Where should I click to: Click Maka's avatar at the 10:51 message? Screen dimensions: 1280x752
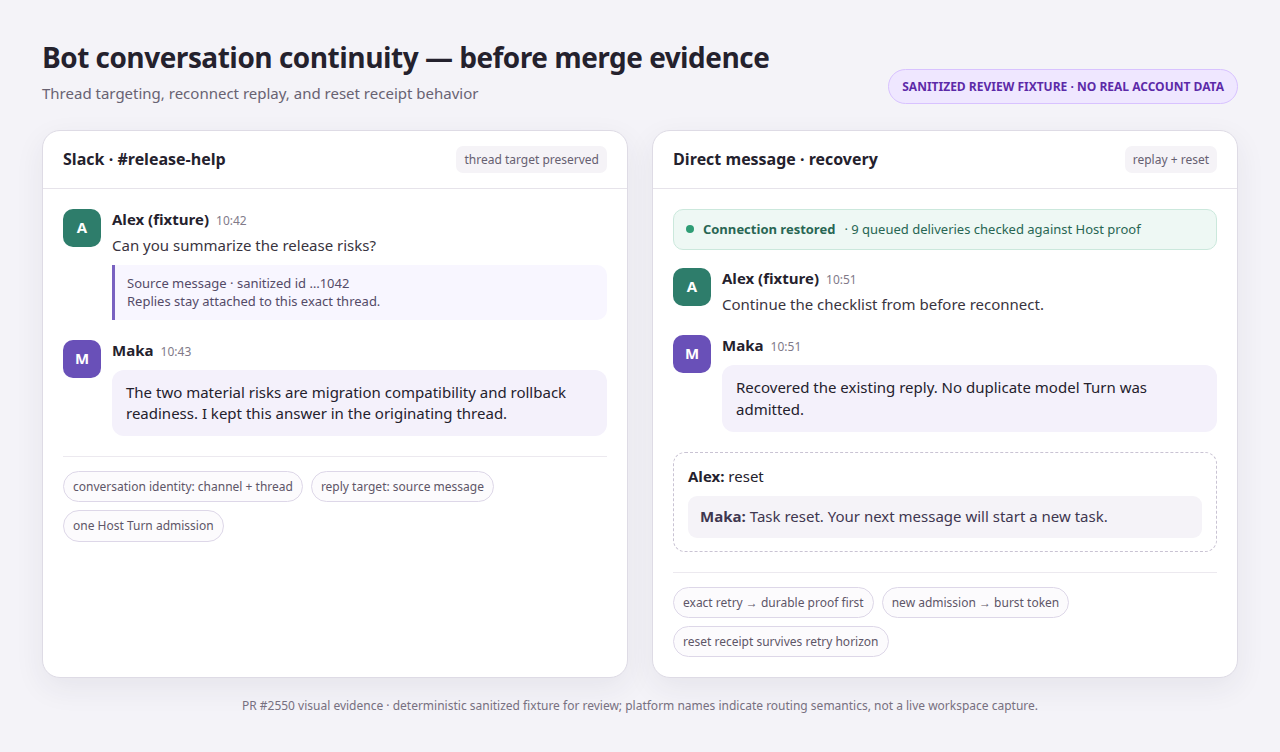(x=692, y=354)
